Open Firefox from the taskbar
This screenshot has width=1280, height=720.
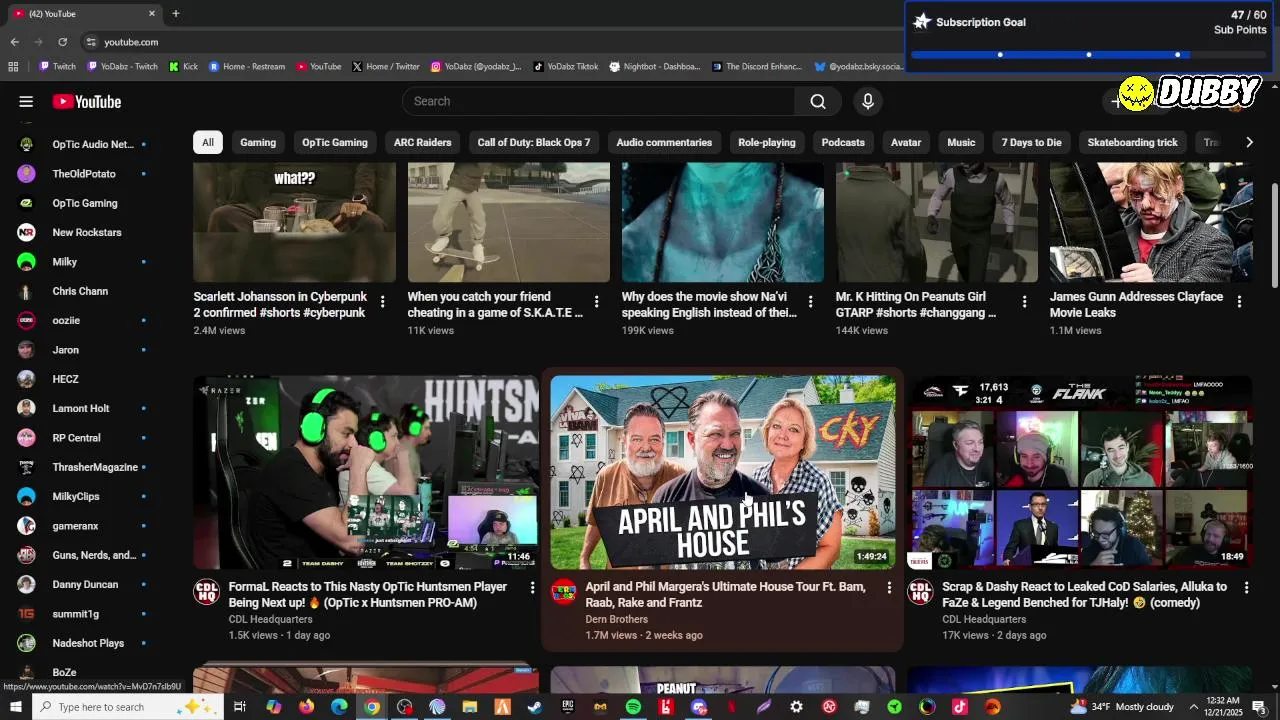pyautogui.click(x=306, y=707)
